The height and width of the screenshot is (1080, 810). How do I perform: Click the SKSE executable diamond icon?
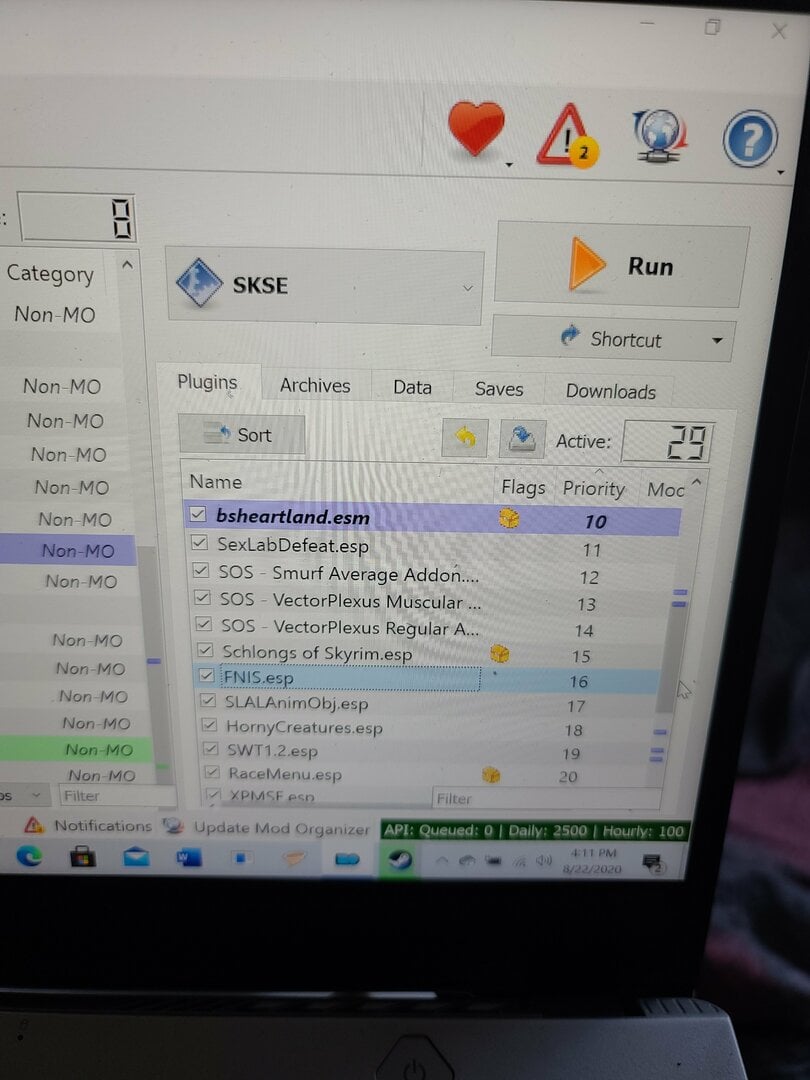coord(199,282)
